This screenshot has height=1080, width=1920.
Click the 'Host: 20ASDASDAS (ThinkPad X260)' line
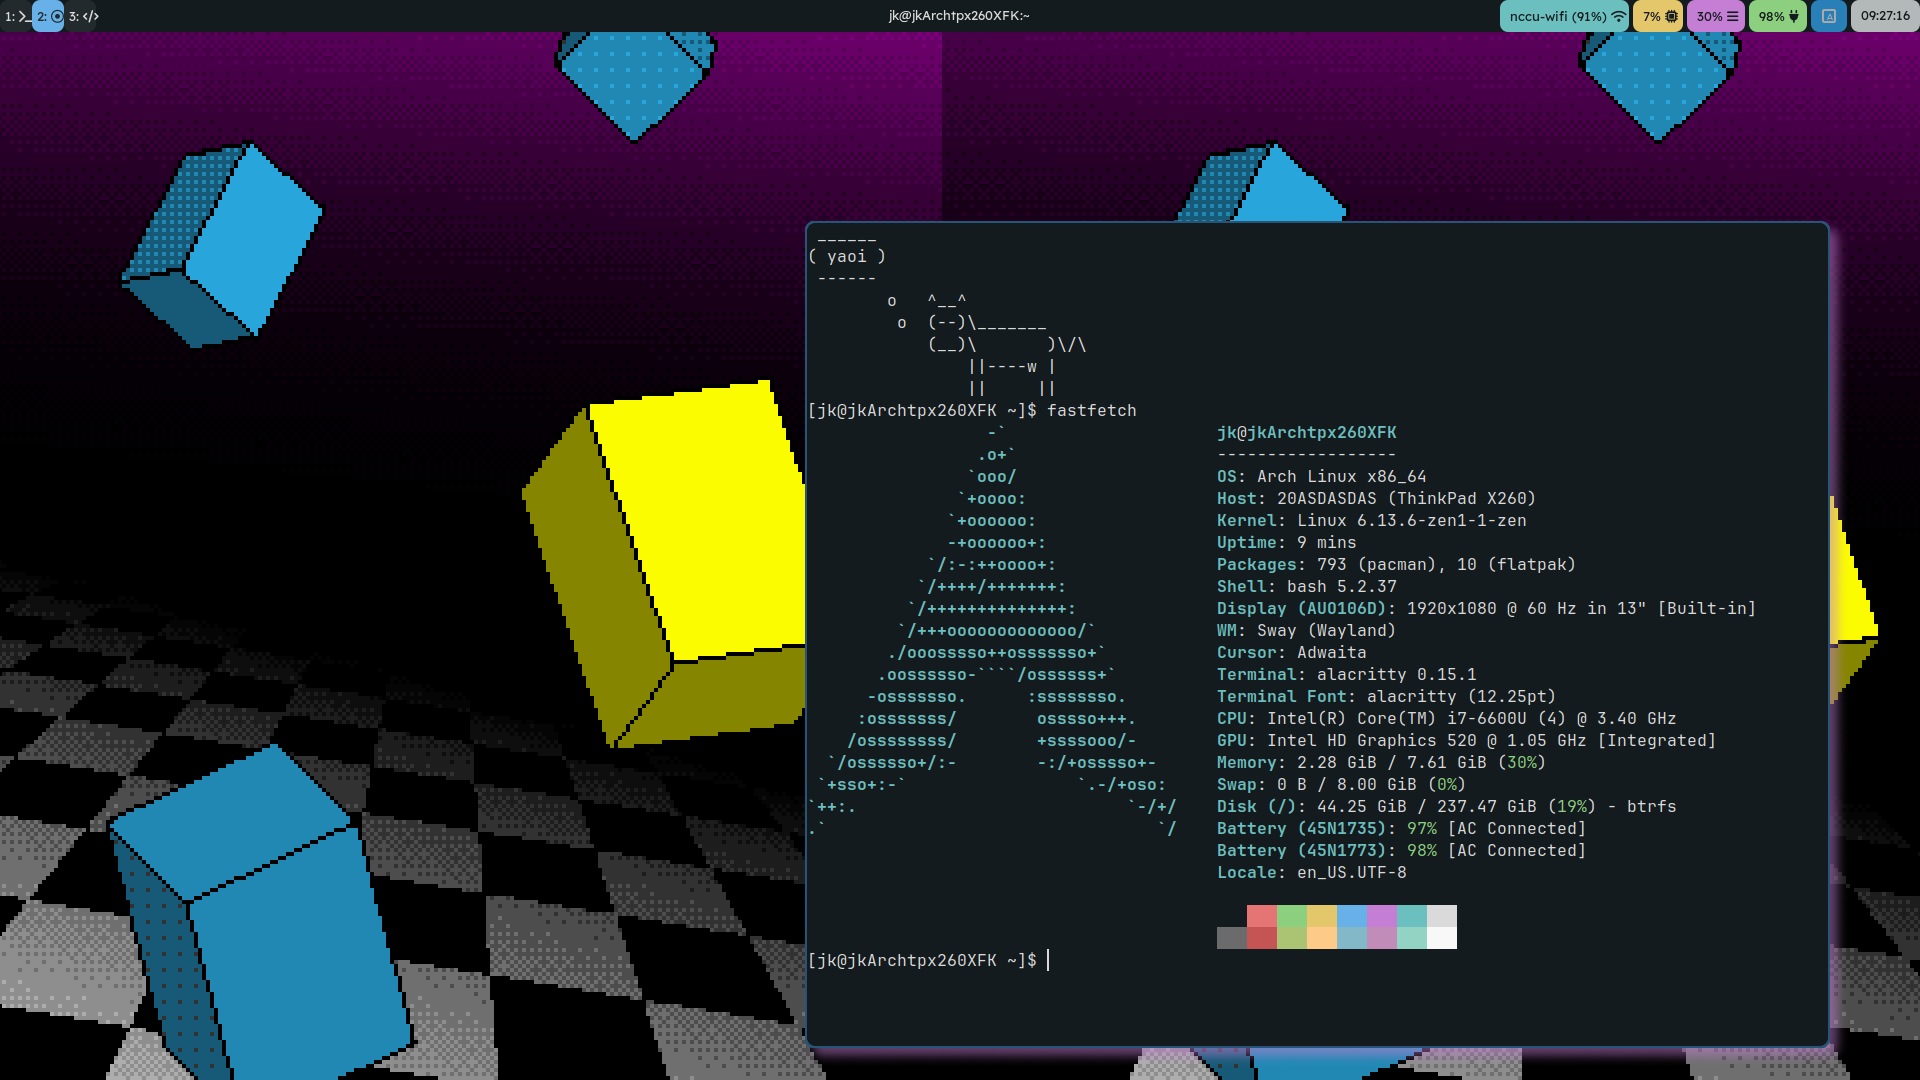point(1376,498)
